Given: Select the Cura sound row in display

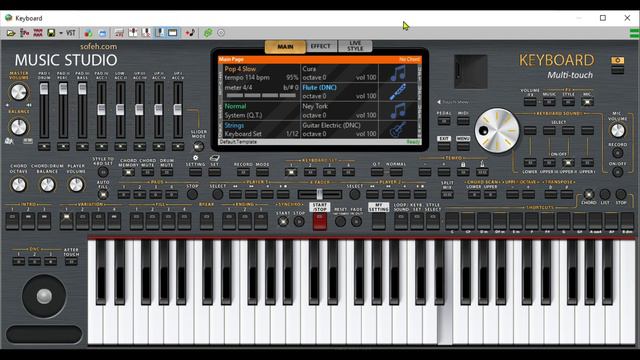Looking at the screenshot, I should (x=339, y=73).
